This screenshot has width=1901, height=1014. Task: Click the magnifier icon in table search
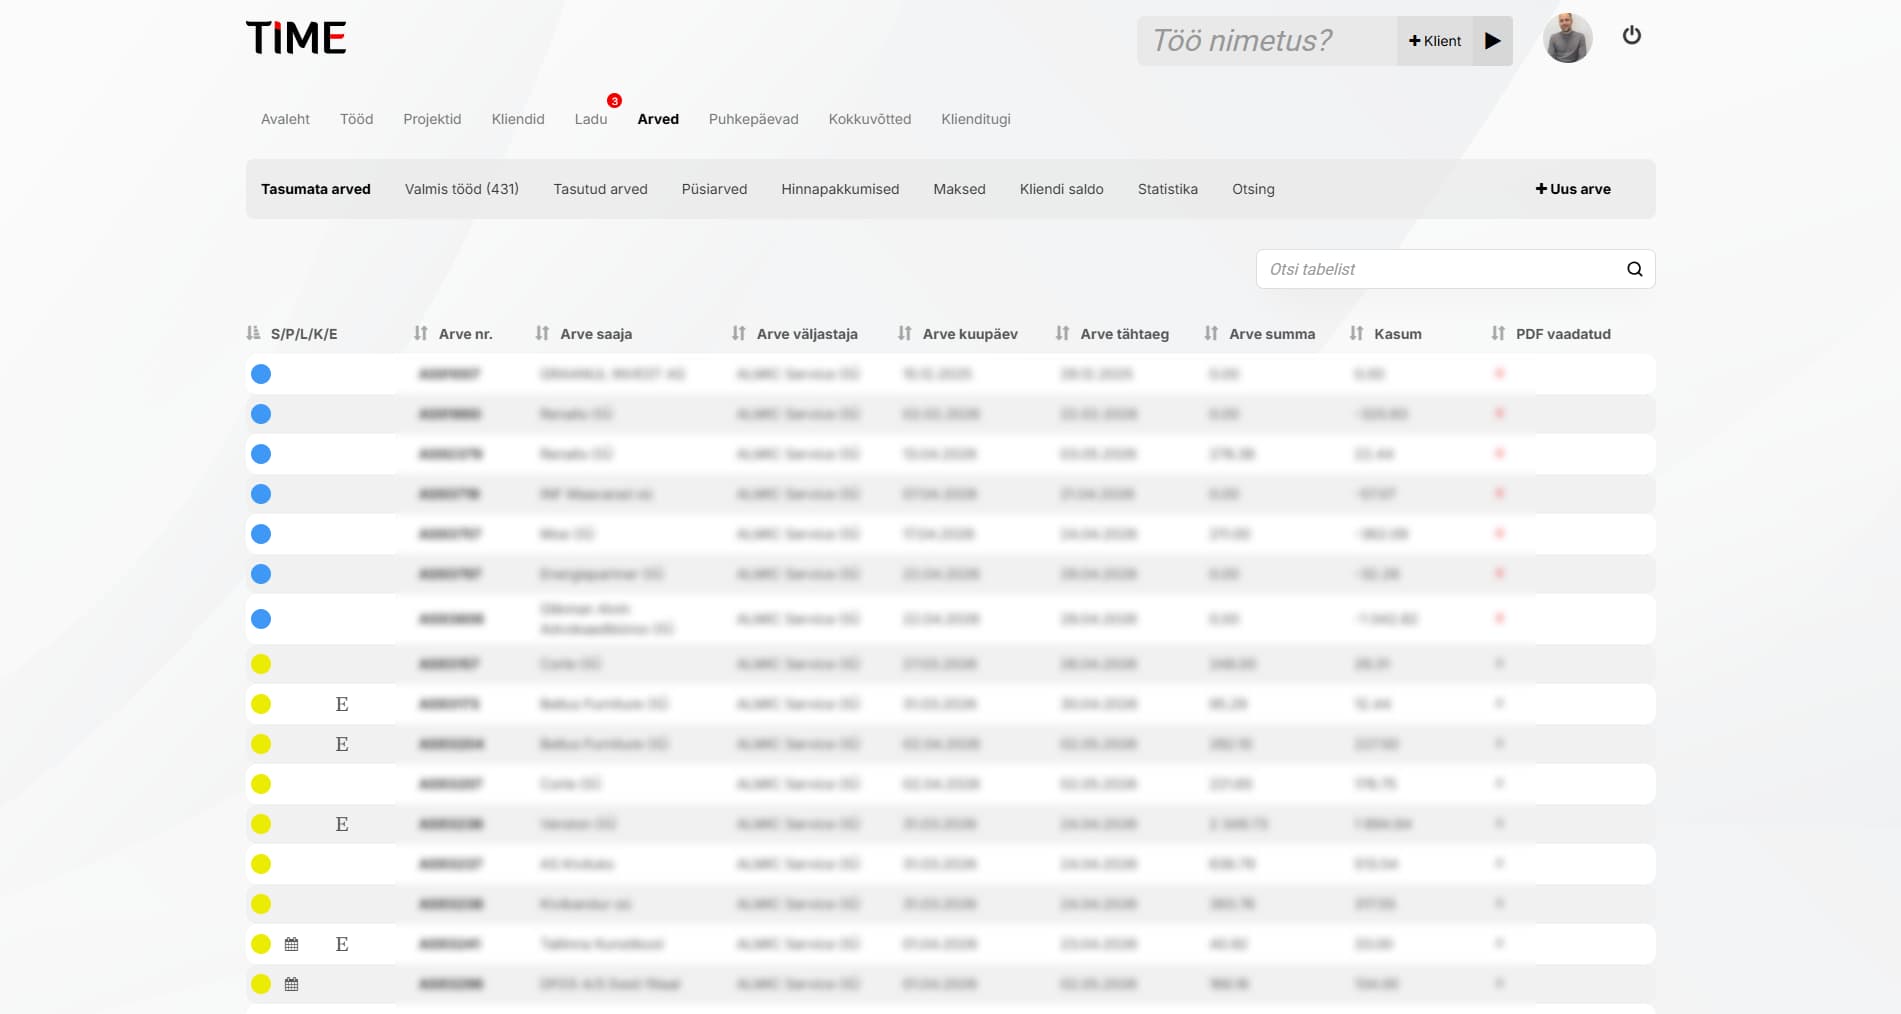point(1634,269)
